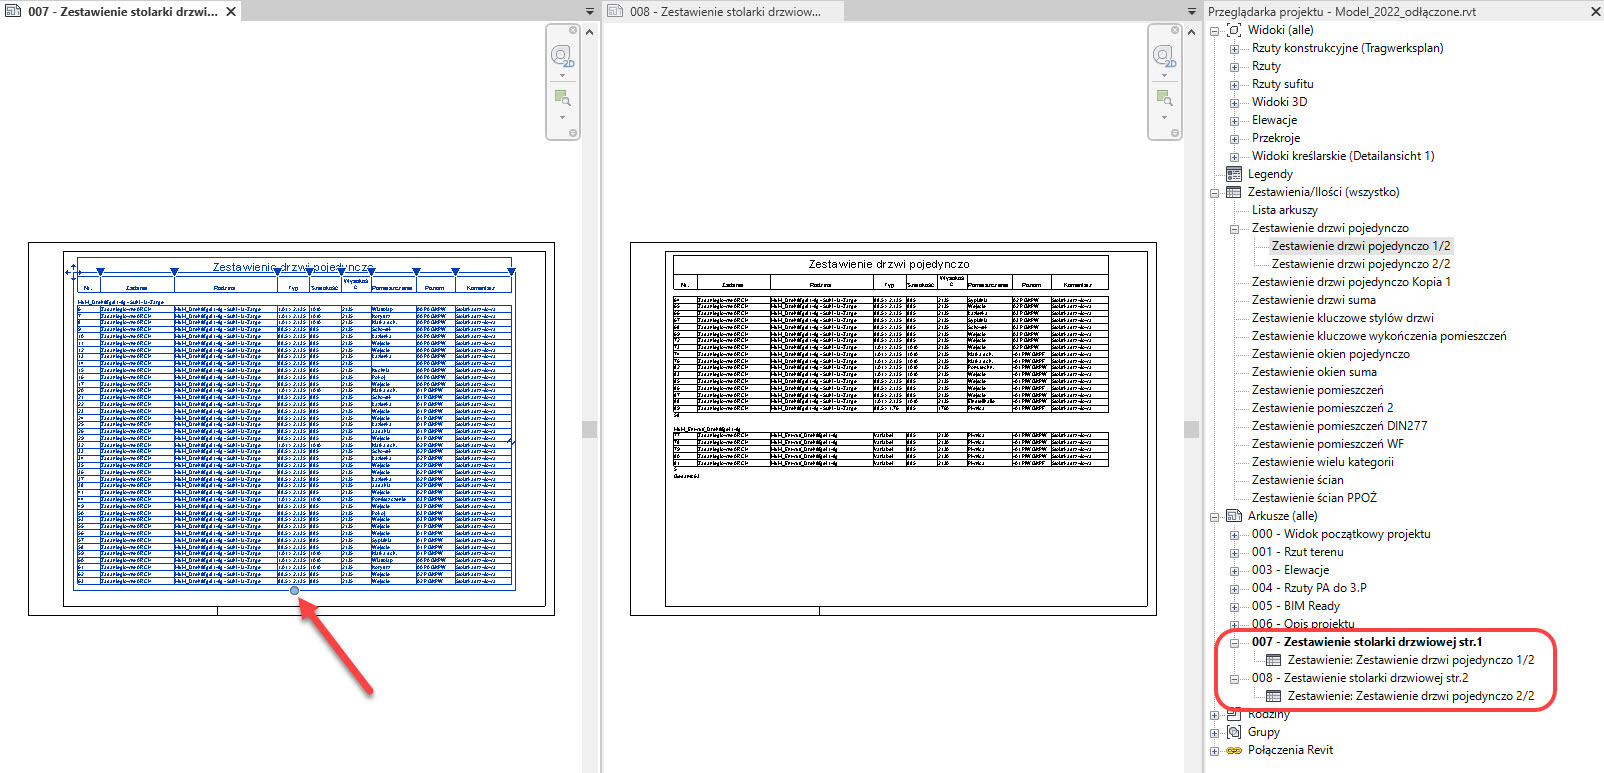Select Zestawienie drzwi pojedynczo 2/2 schedule
This screenshot has height=773, width=1604.
tap(1360, 264)
